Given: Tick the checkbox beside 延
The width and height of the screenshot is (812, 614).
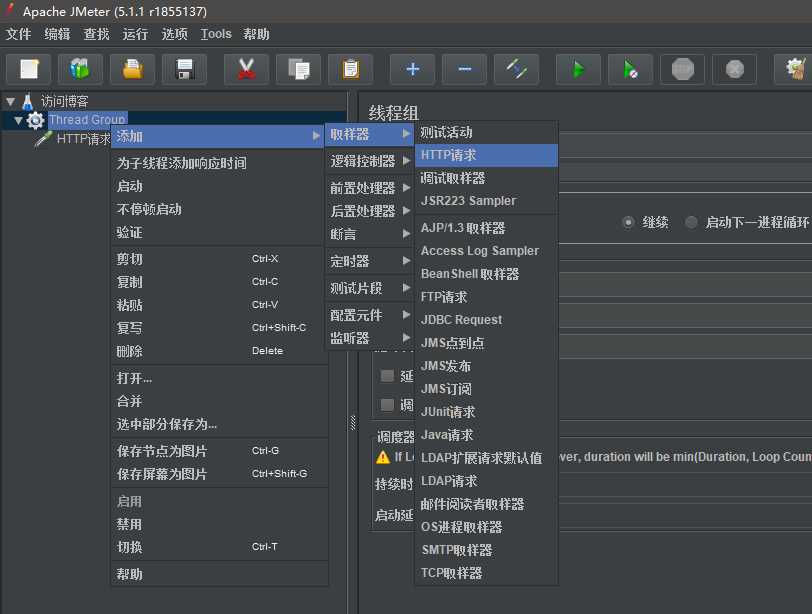Looking at the screenshot, I should pos(387,376).
